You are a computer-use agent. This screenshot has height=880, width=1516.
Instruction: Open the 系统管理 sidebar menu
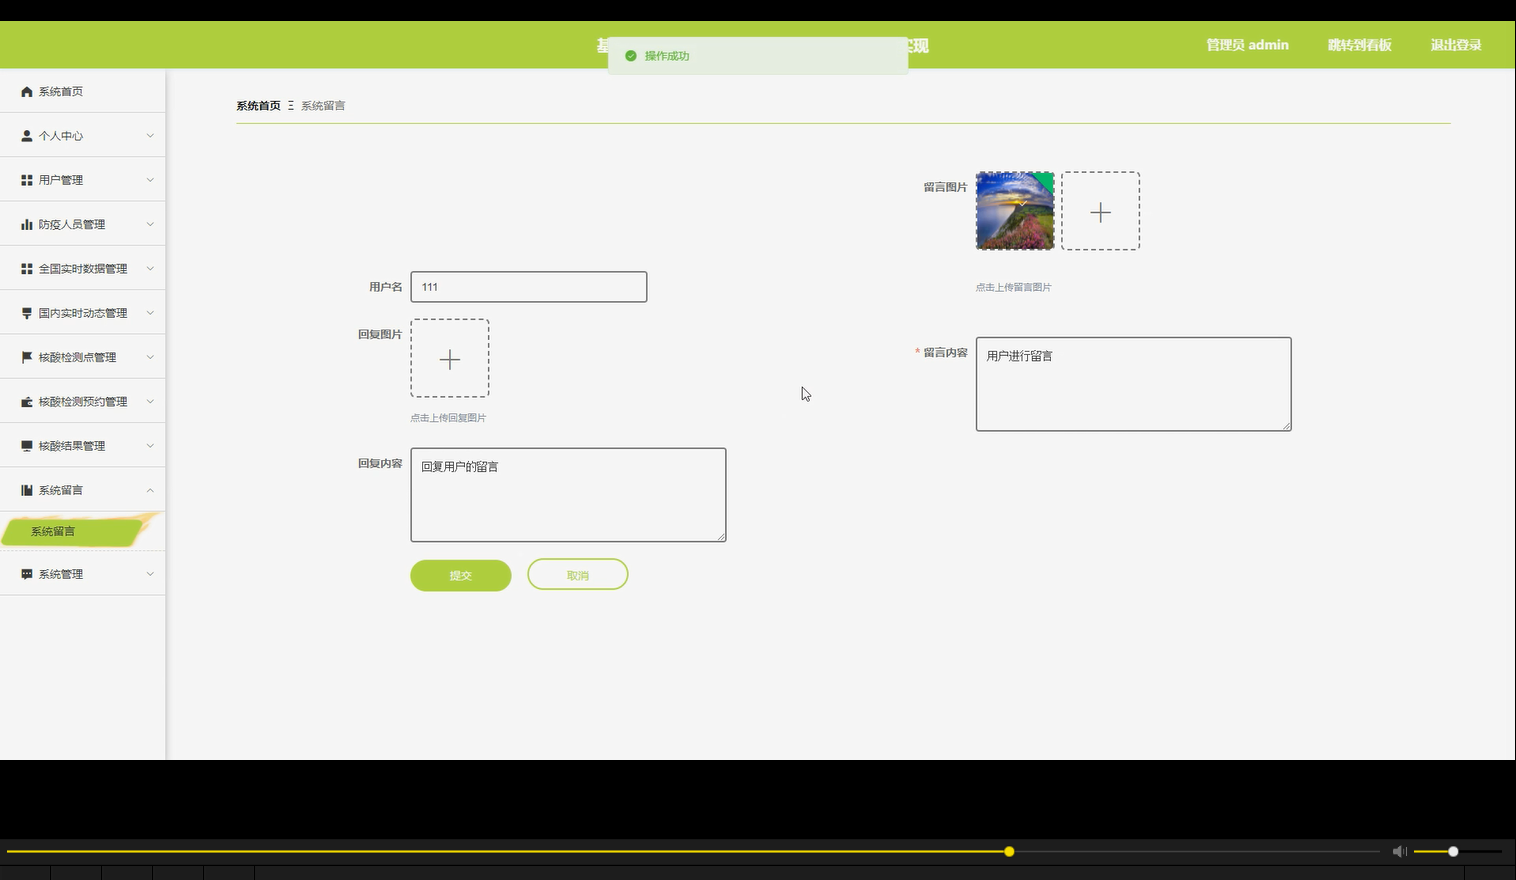[x=82, y=574]
